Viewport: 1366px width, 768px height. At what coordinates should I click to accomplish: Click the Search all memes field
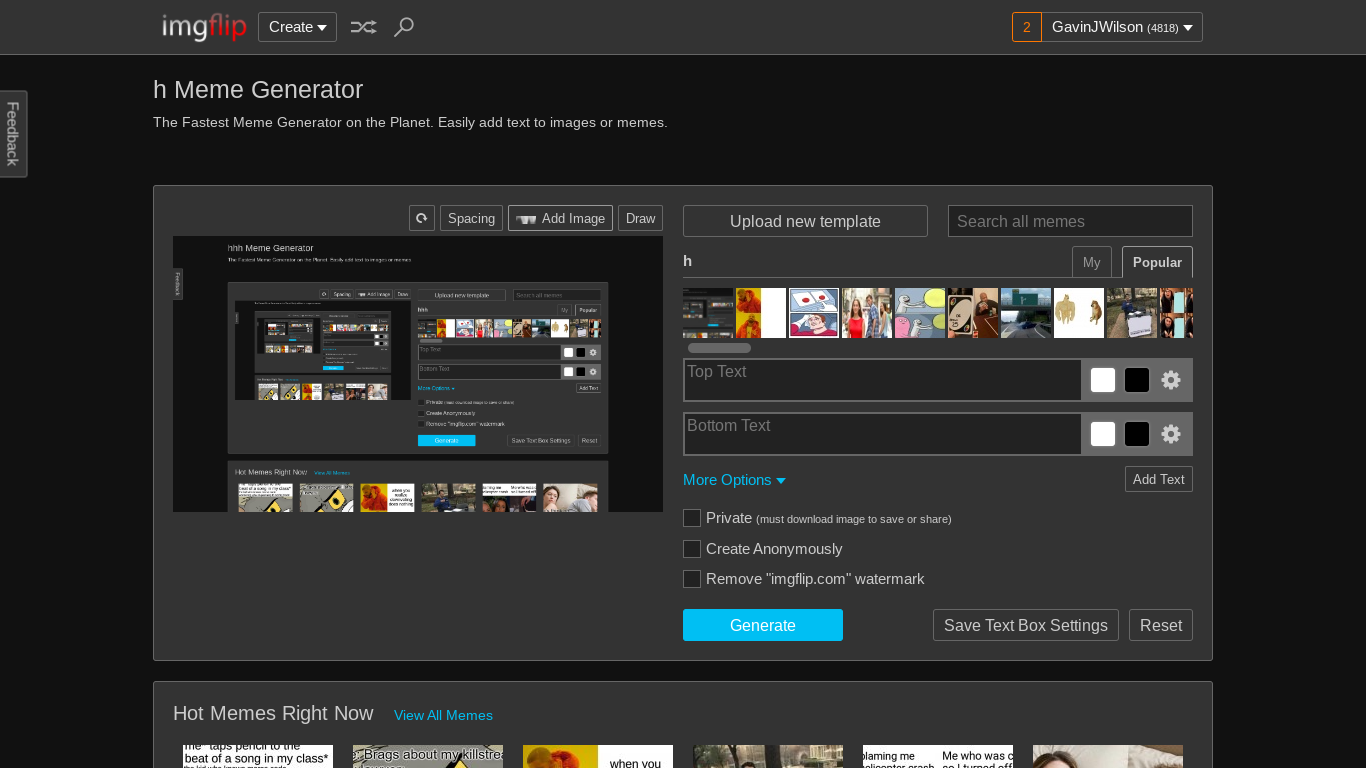coord(1070,221)
